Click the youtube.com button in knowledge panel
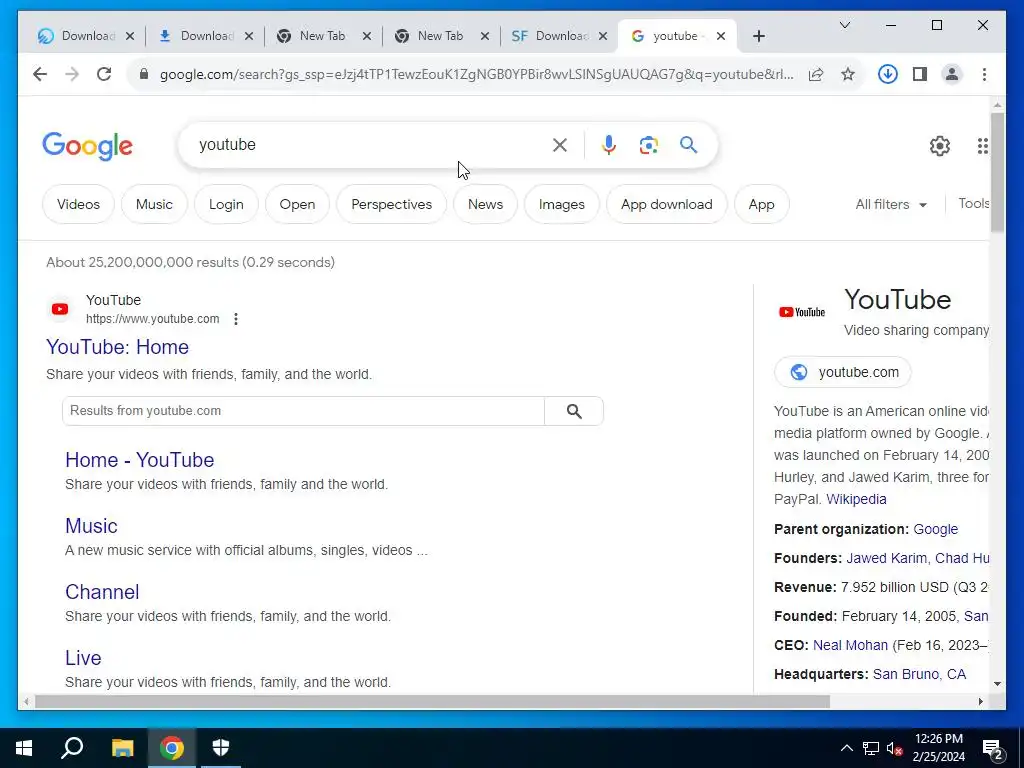 point(842,372)
